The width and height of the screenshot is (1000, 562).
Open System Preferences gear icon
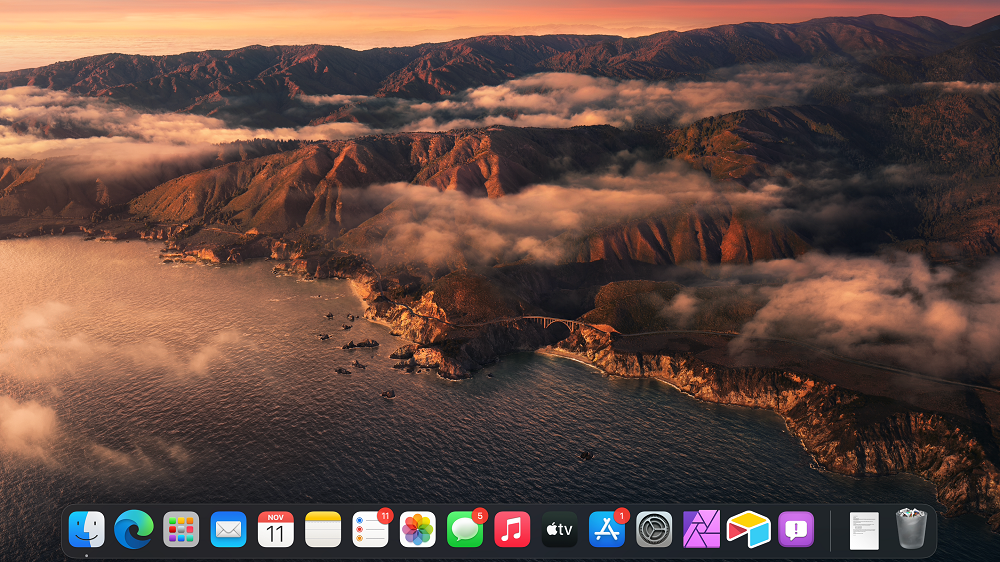pyautogui.click(x=654, y=529)
